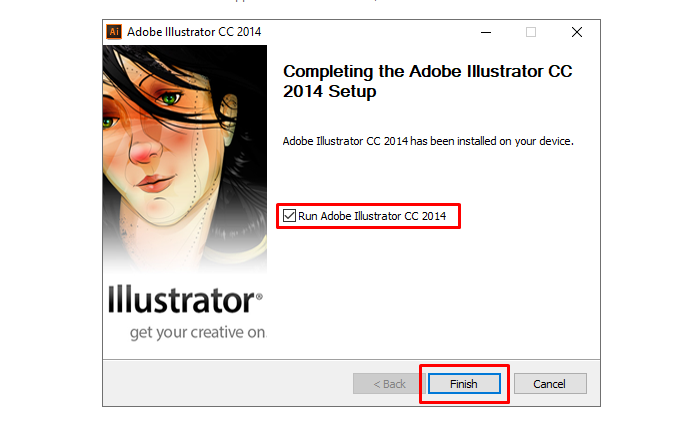The width and height of the screenshot is (700, 447).
Task: Click the Ai application icon in title bar
Action: coord(114,31)
